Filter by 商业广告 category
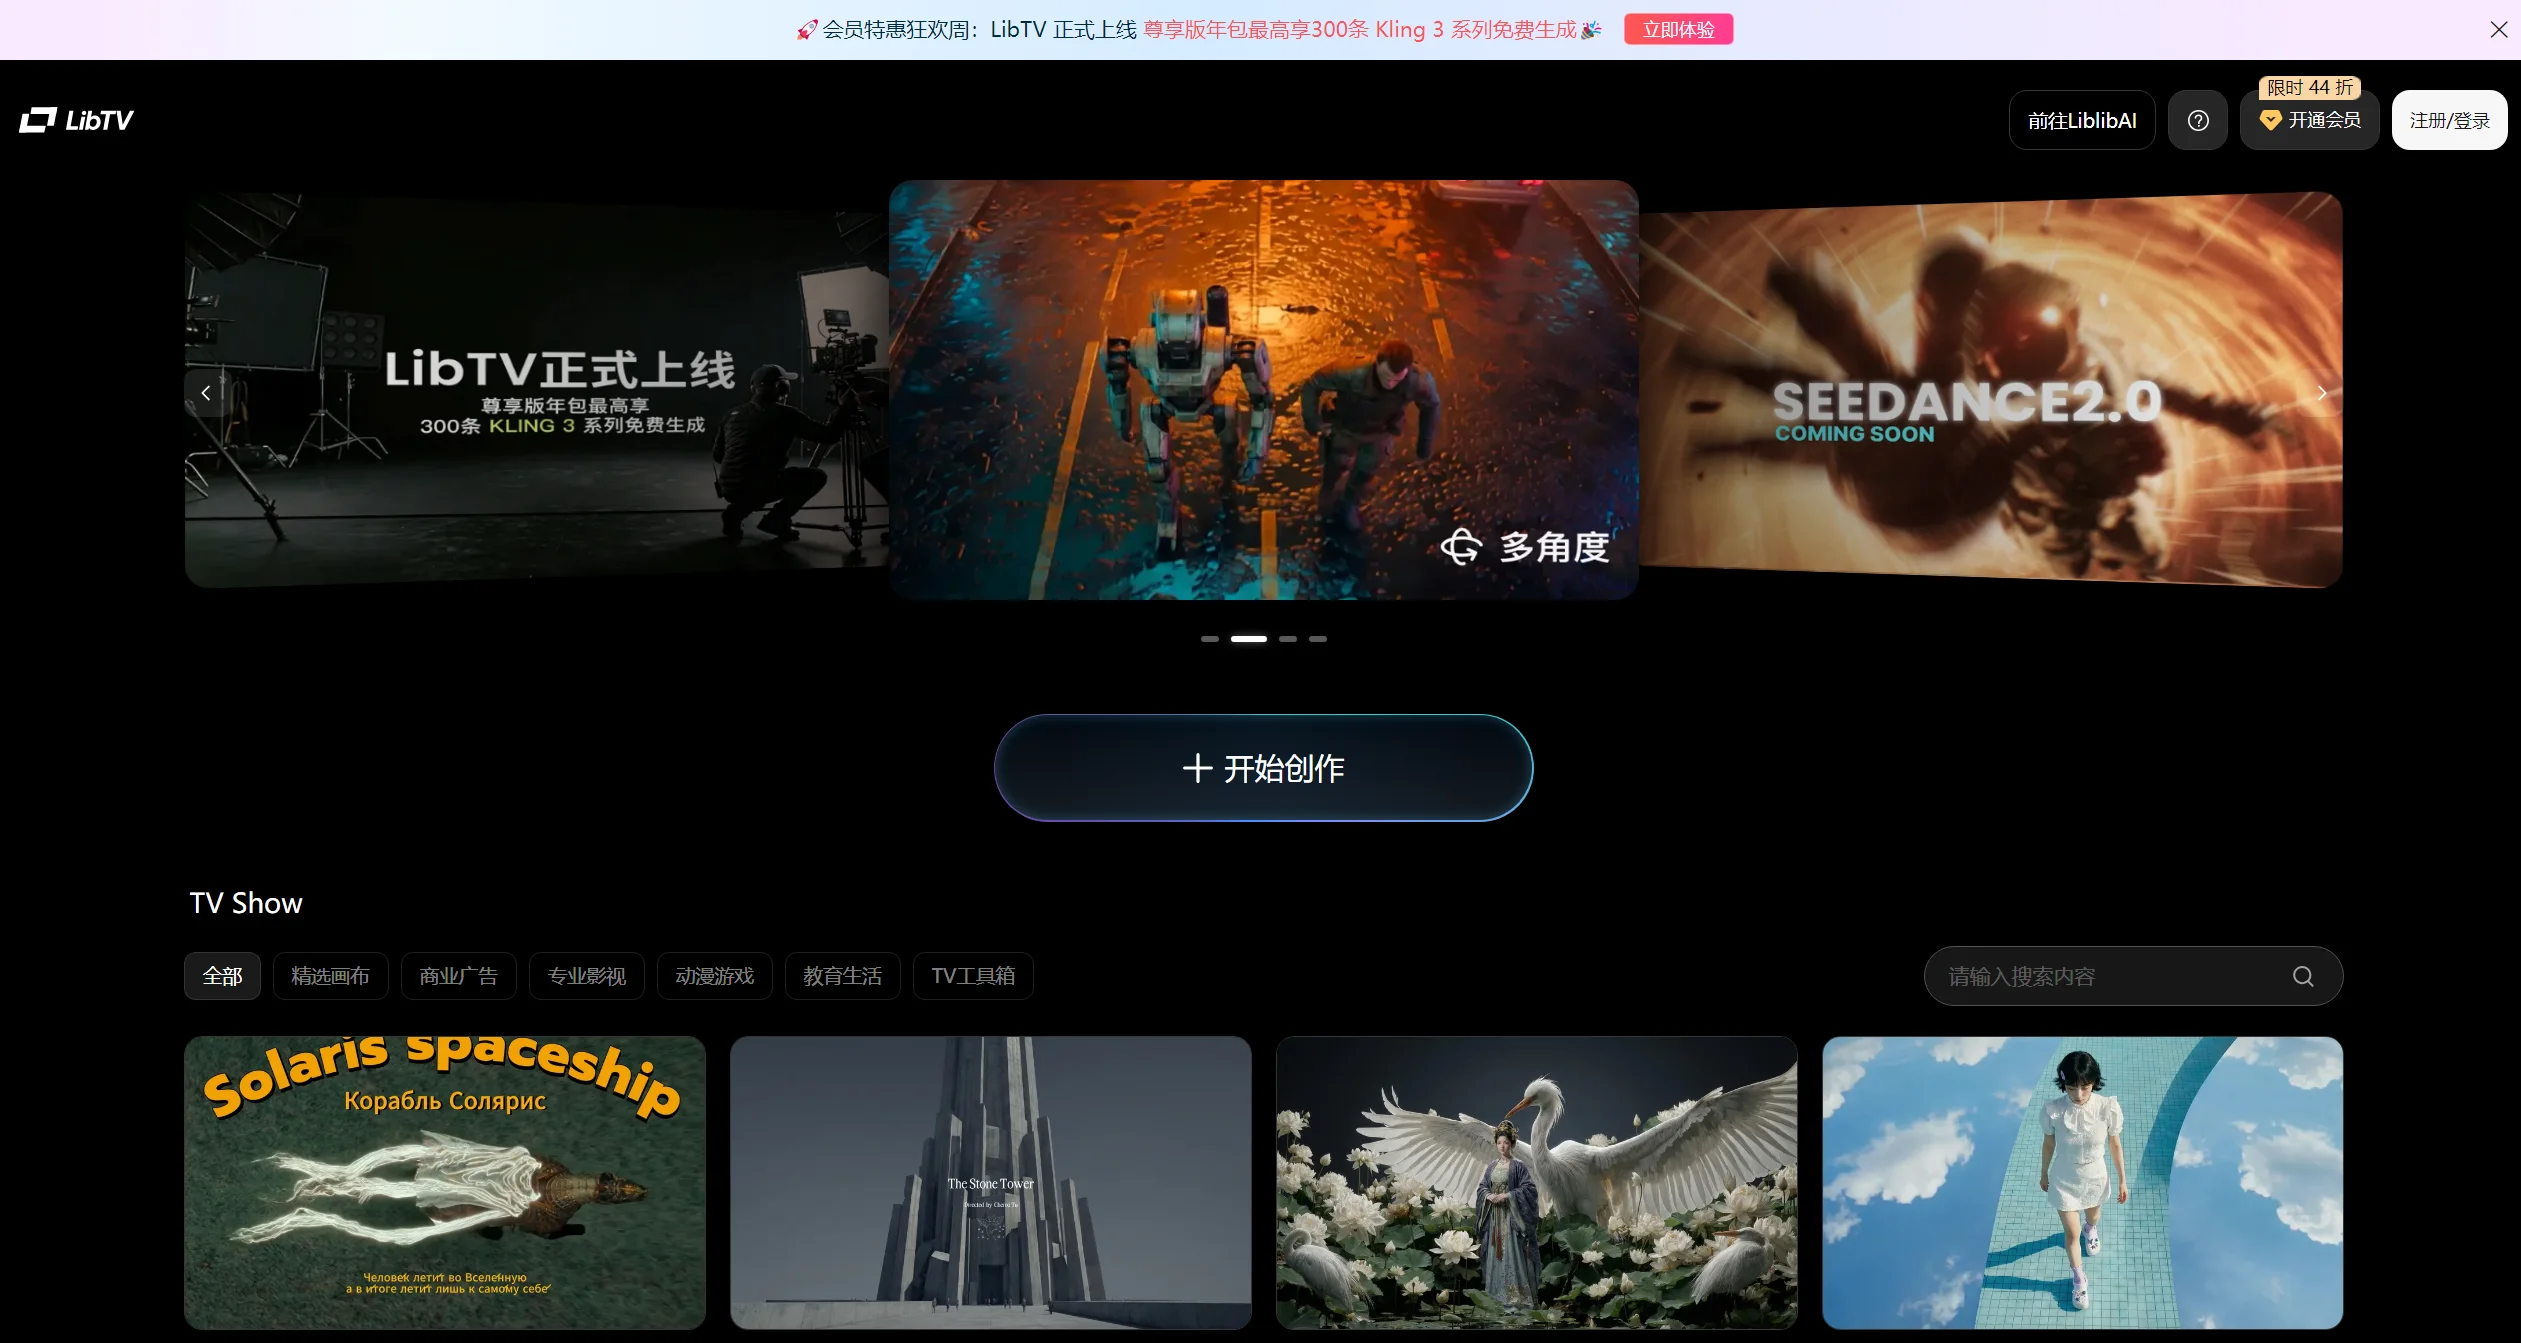2521x1343 pixels. pos(458,976)
